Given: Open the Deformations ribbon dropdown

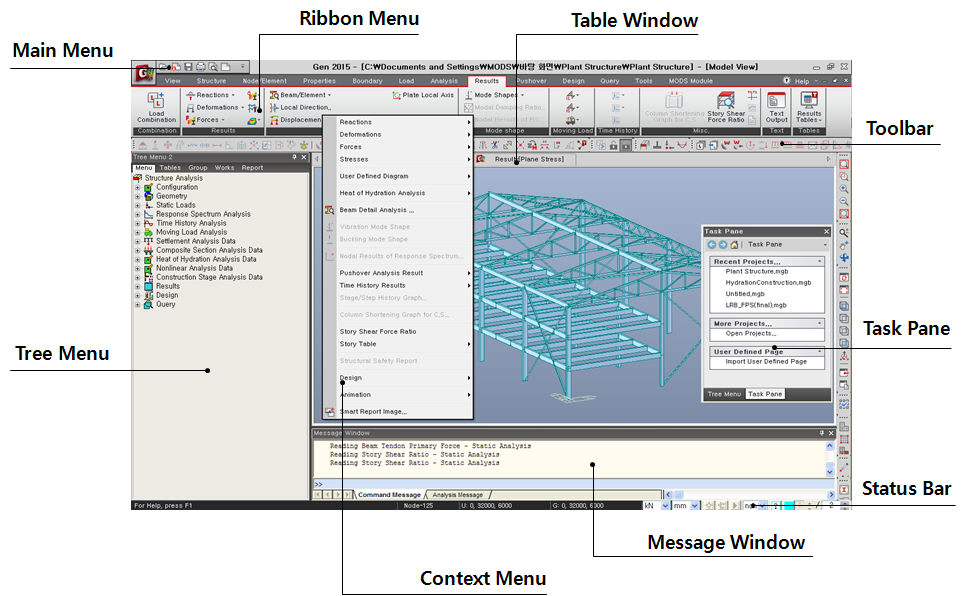Looking at the screenshot, I should 242,108.
